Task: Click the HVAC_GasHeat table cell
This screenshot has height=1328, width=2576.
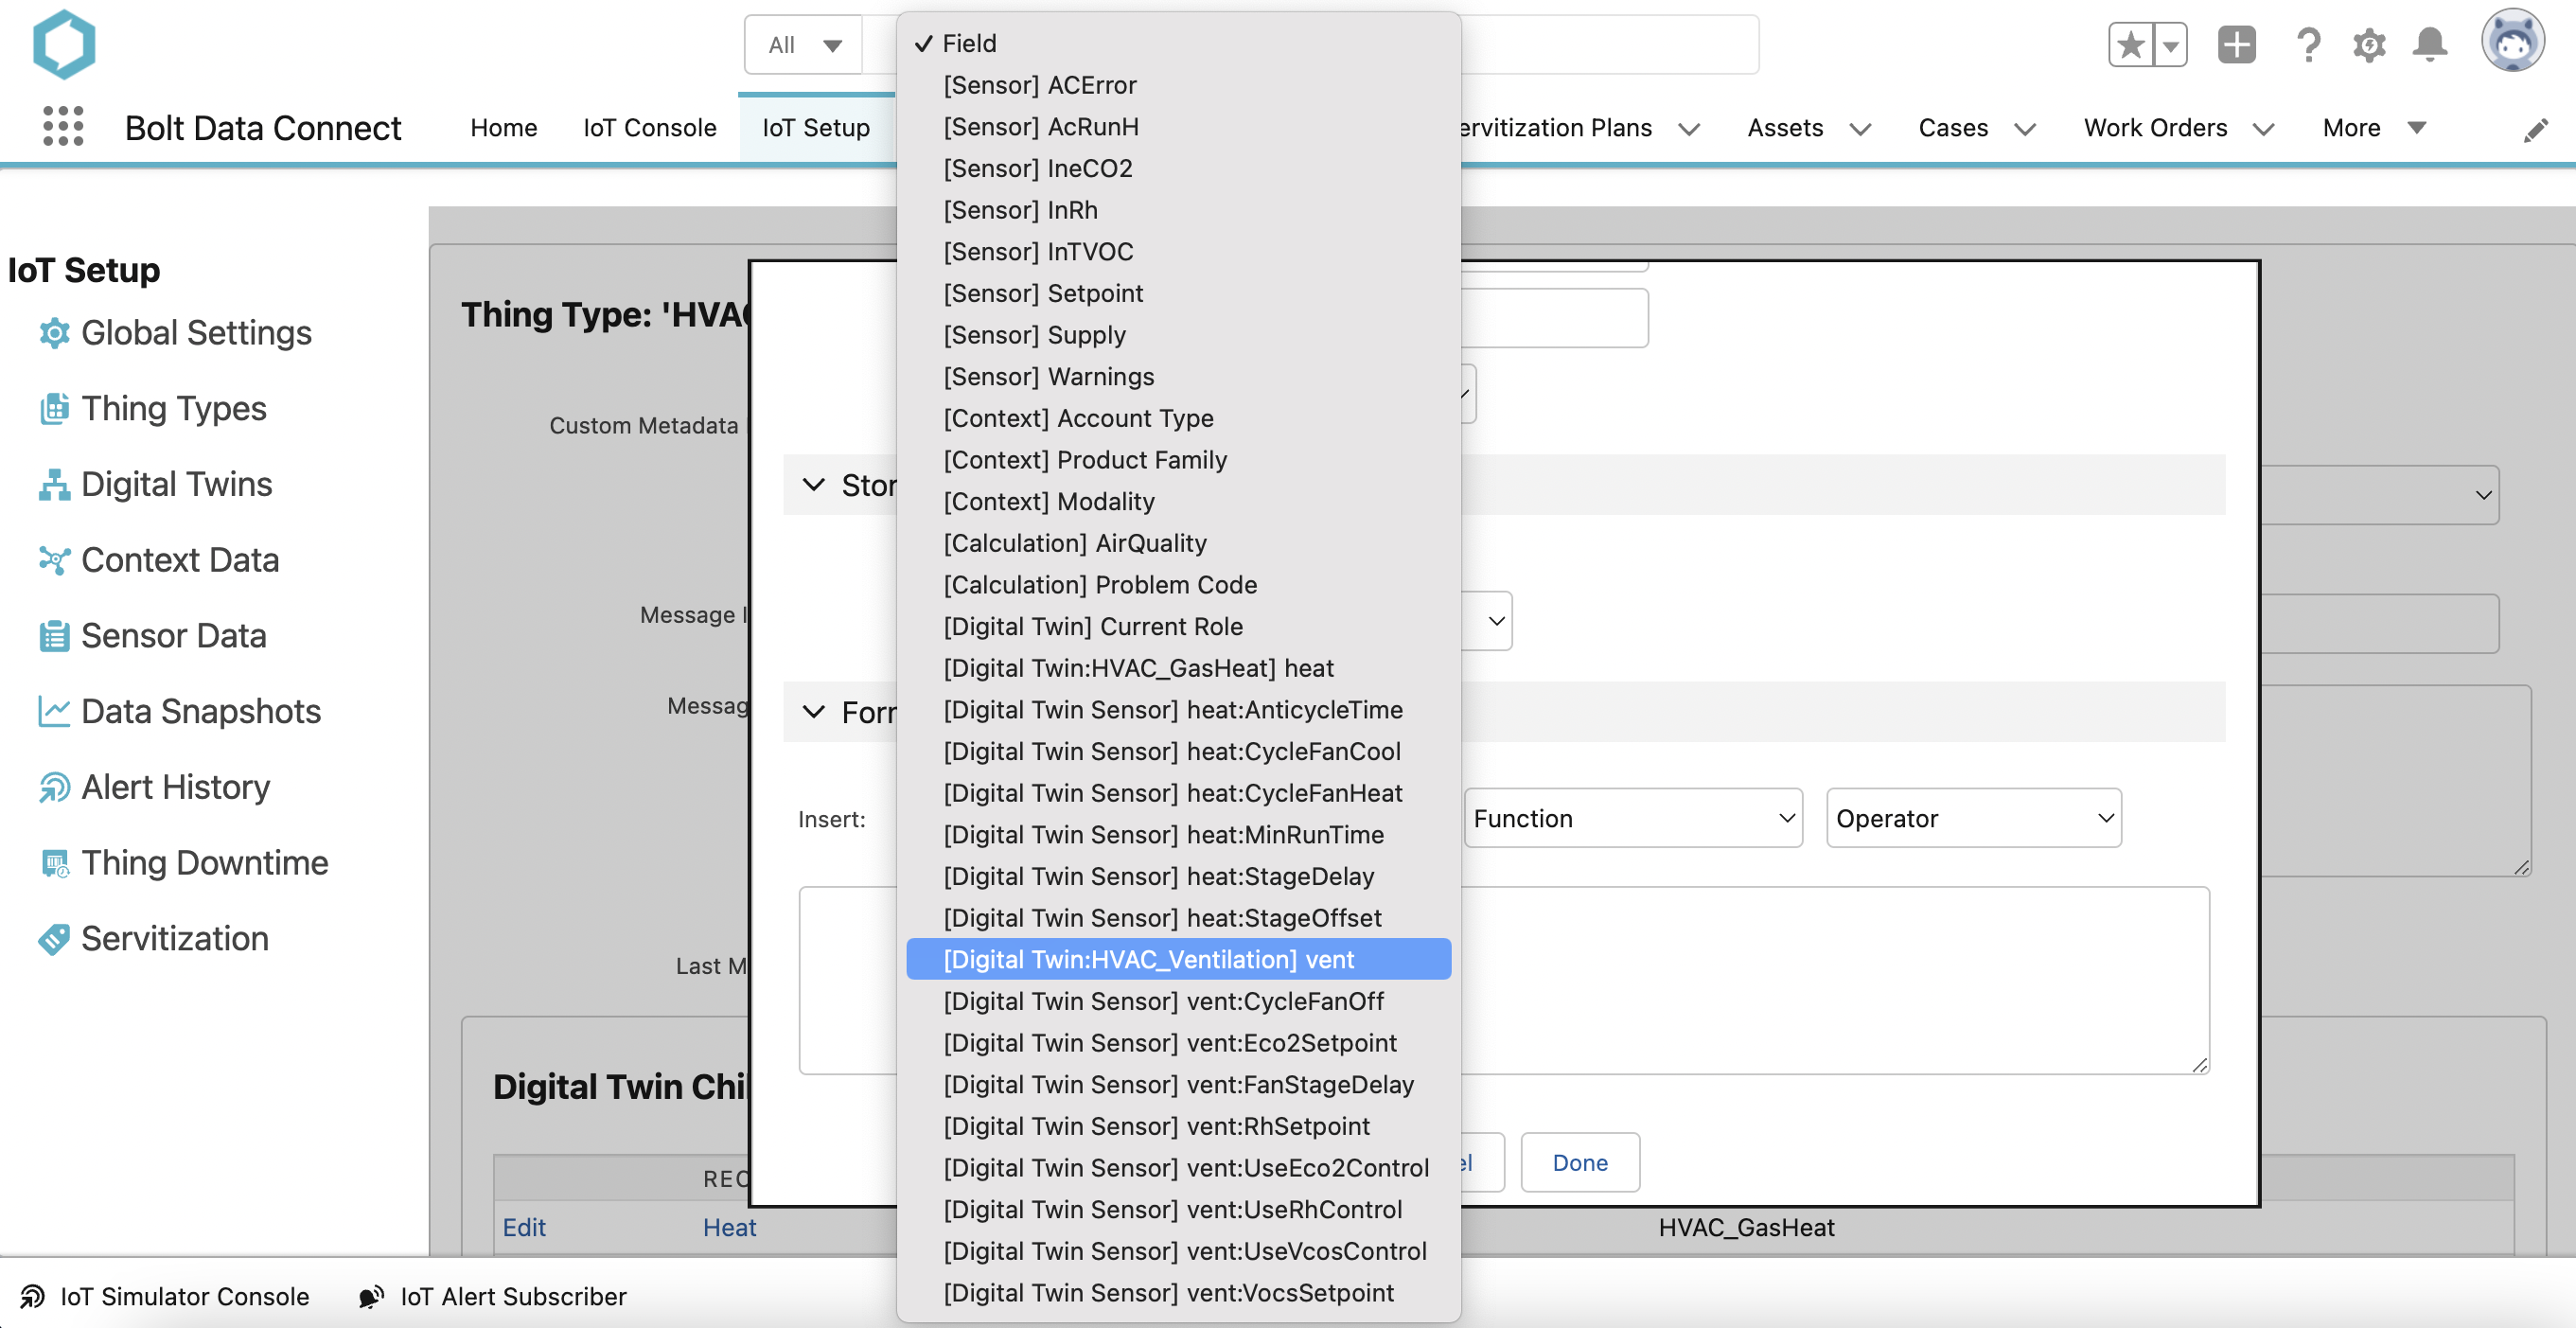Action: coord(1746,1227)
